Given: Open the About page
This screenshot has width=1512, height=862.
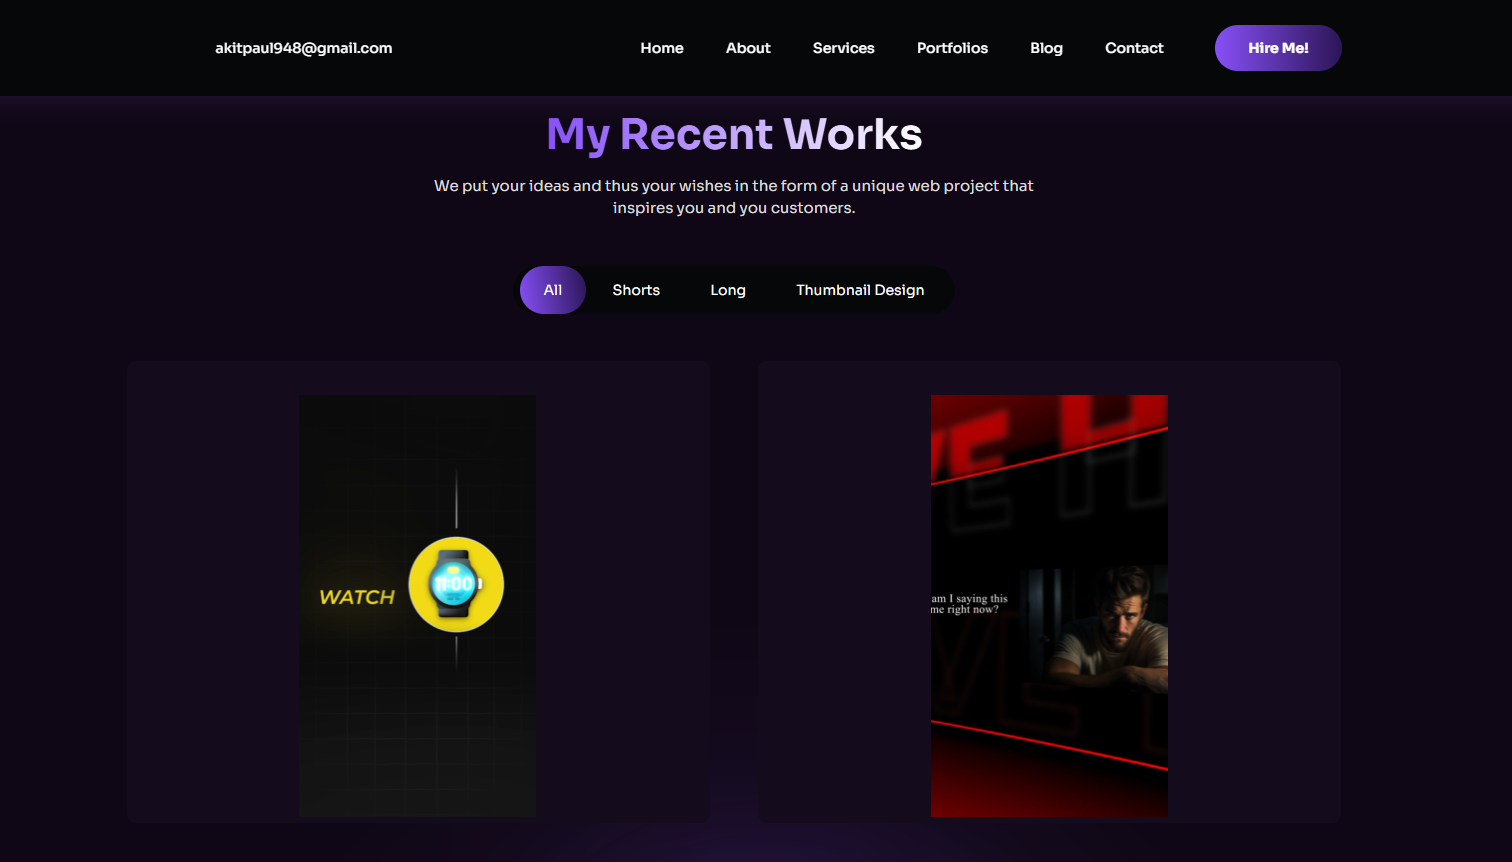Looking at the screenshot, I should click(748, 47).
